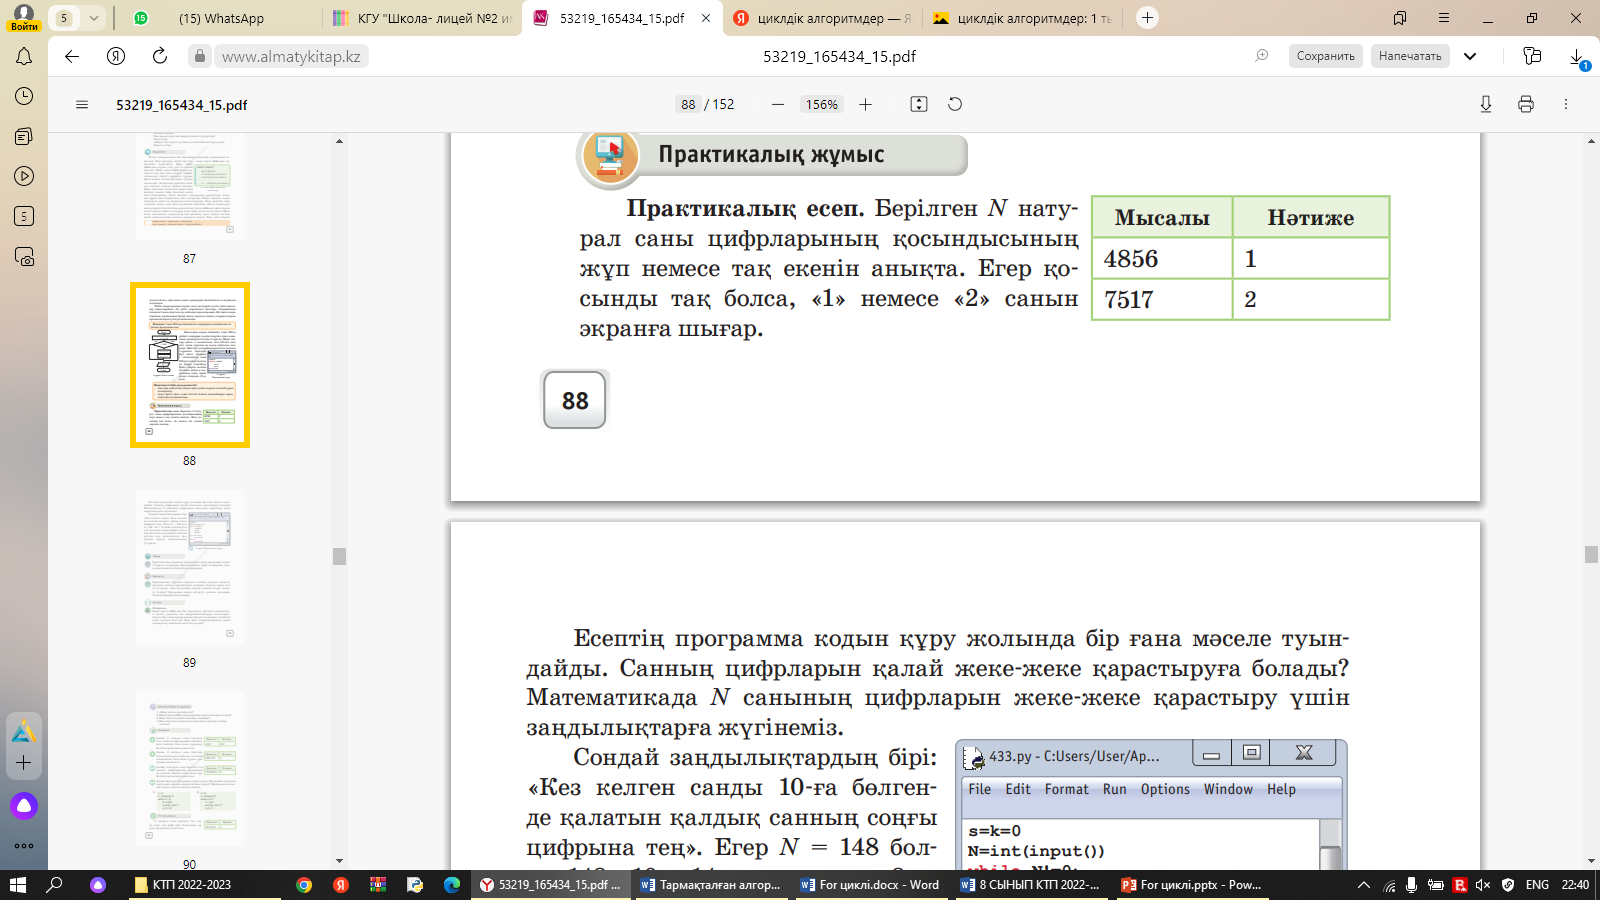Zoom out with the minus icon
Viewport: 1600px width, 900px height.
point(778,104)
